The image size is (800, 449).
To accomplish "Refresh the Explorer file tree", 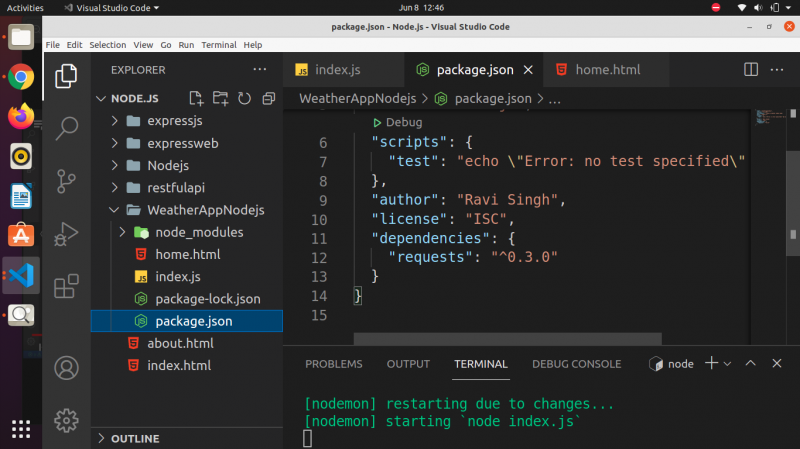I will (x=244, y=98).
